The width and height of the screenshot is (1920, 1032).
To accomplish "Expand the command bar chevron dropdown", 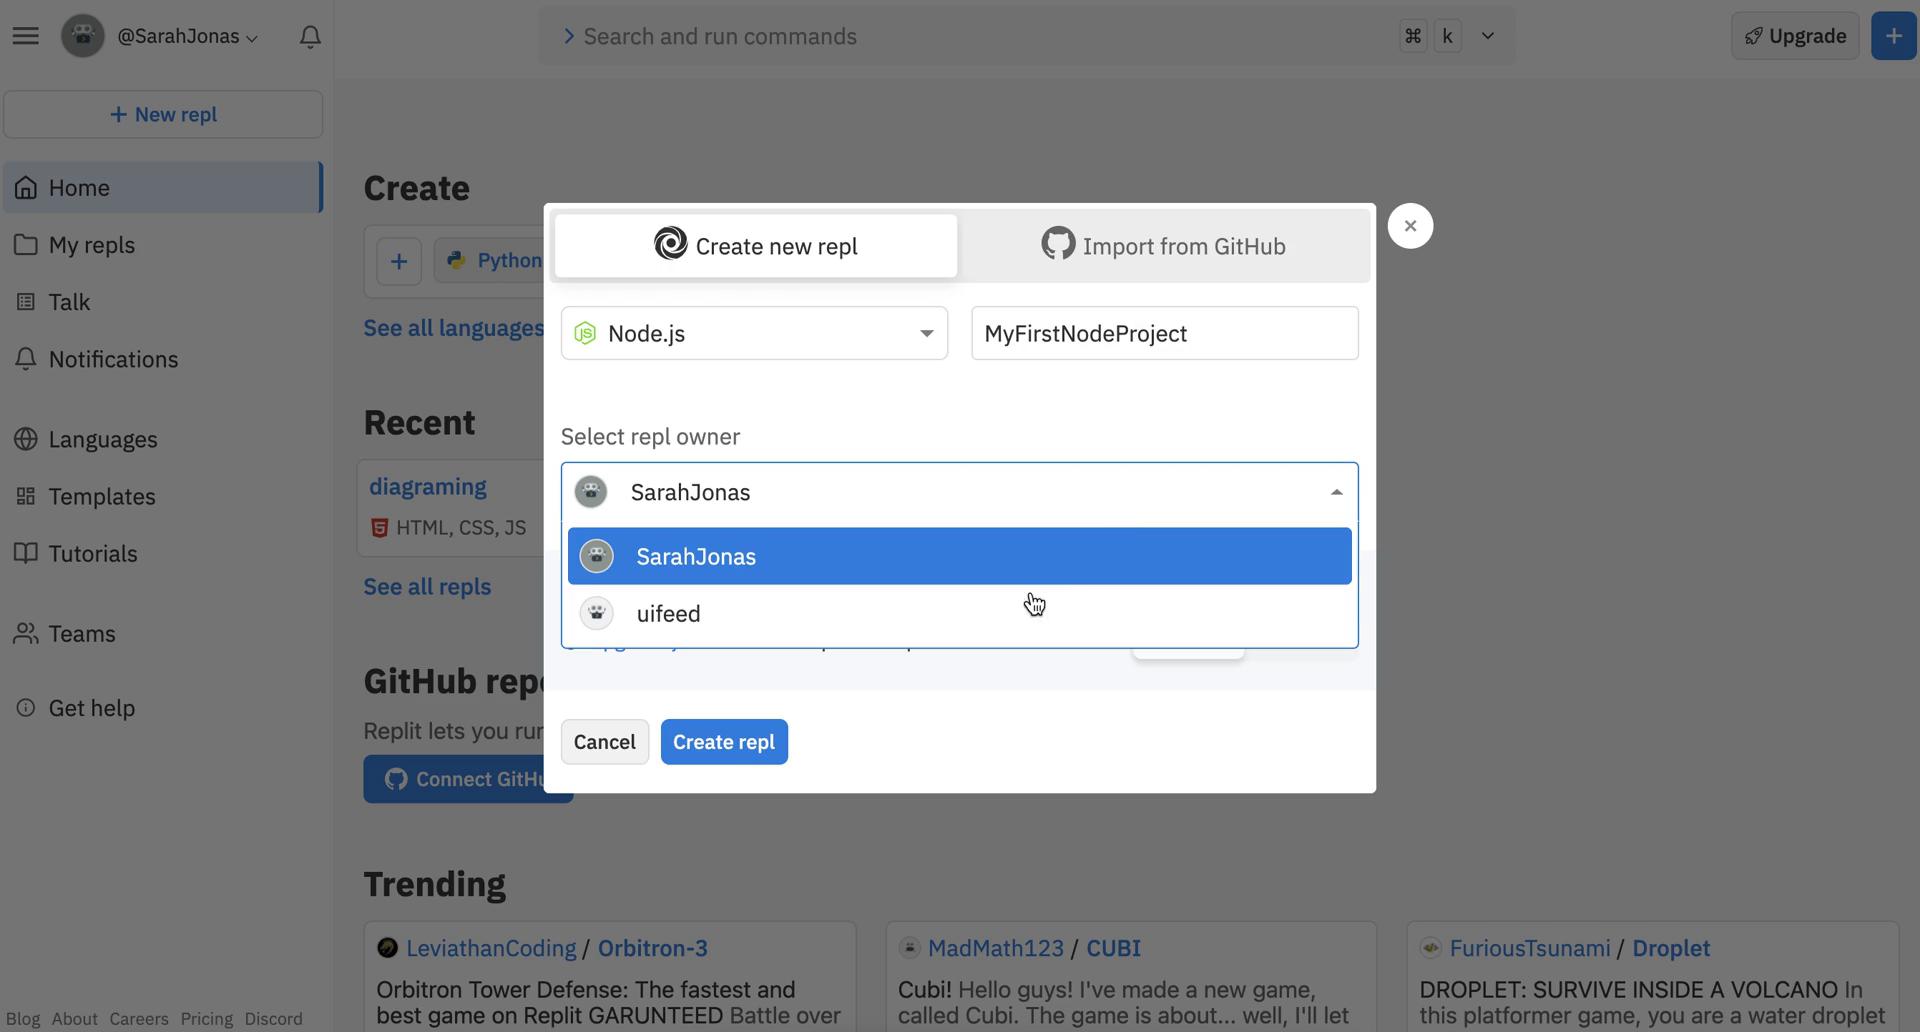I will [x=1488, y=36].
